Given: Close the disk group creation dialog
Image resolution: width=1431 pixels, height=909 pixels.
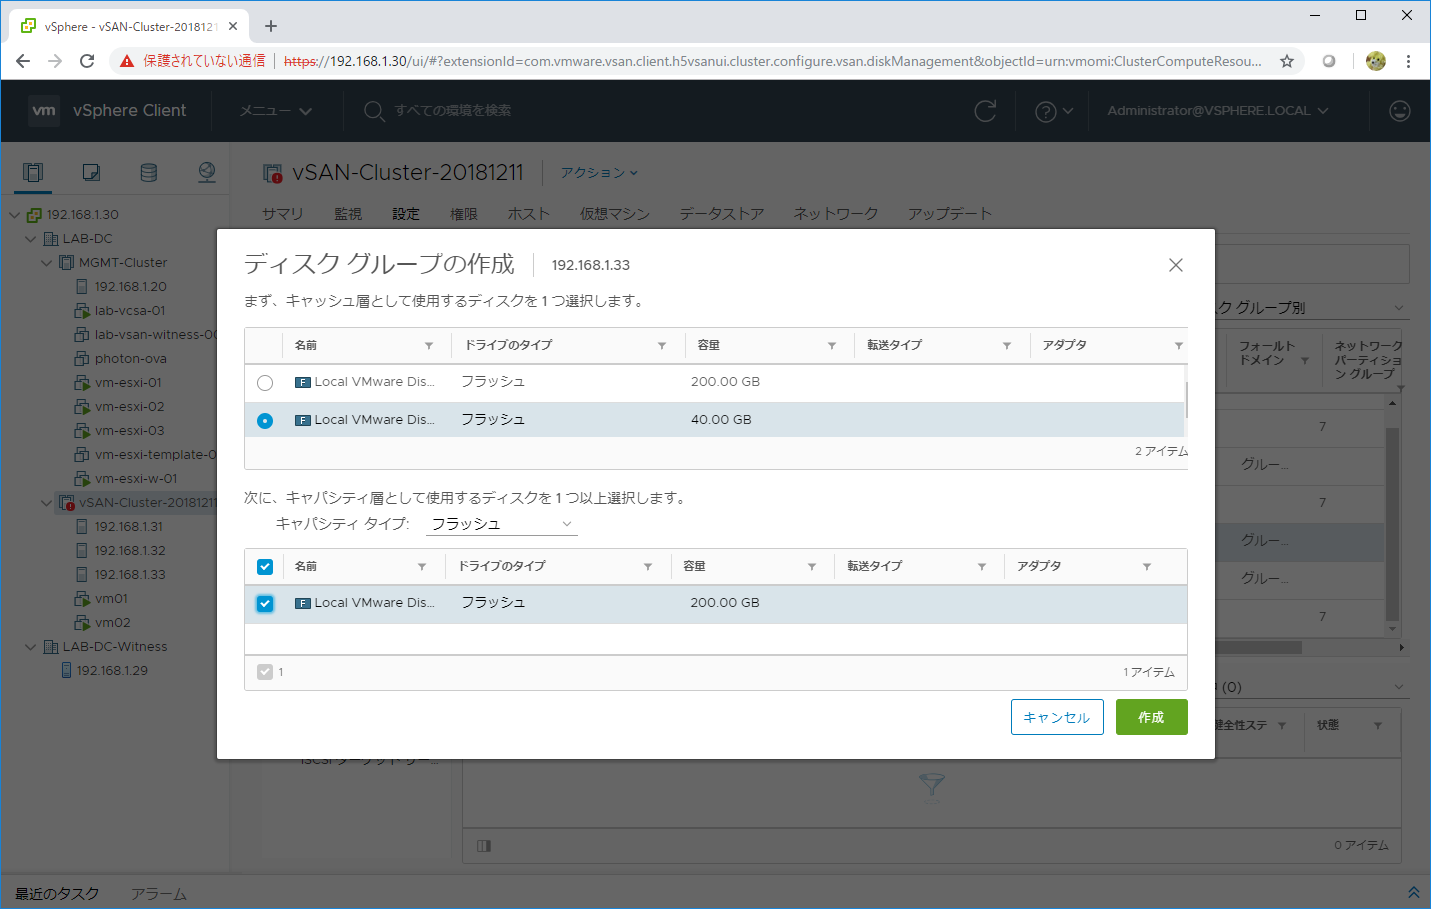Looking at the screenshot, I should (1176, 265).
